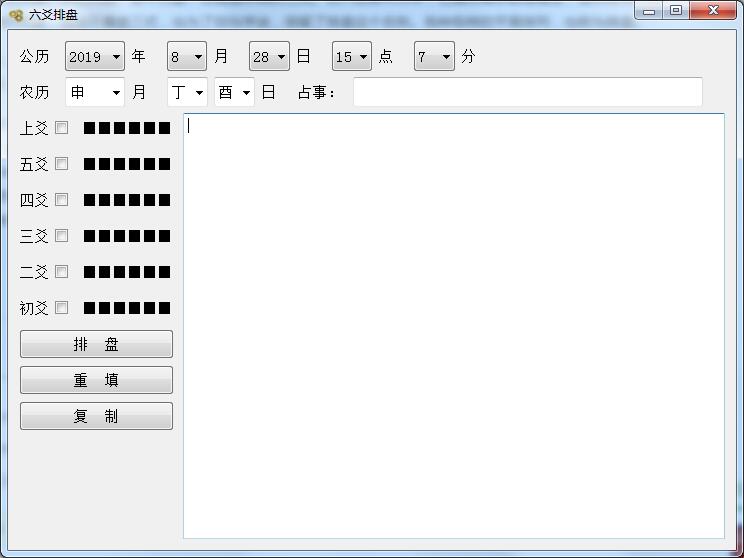Click the 复制 copy button
744x558 pixels.
tap(96, 416)
